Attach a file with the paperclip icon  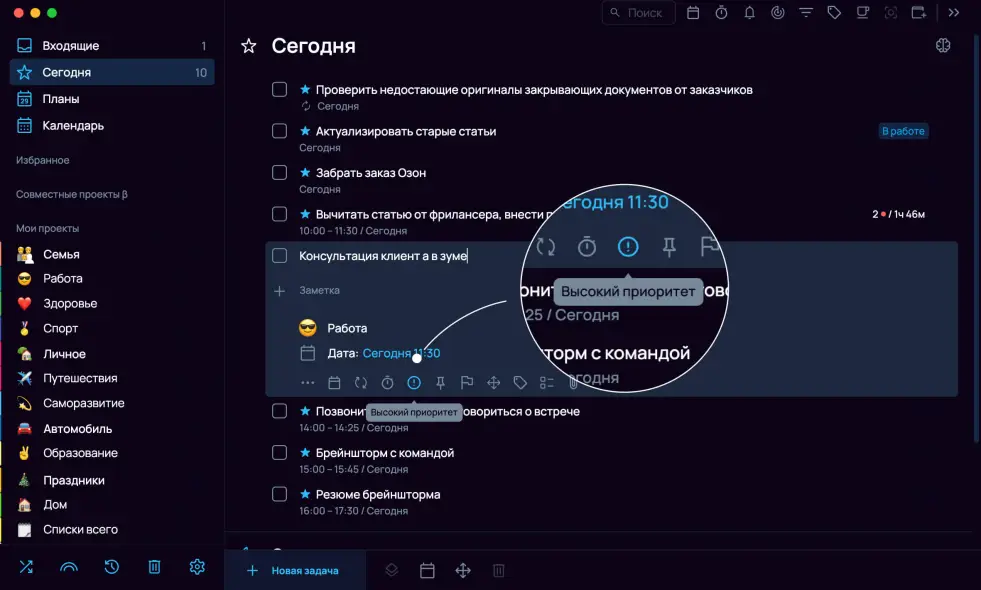(573, 381)
